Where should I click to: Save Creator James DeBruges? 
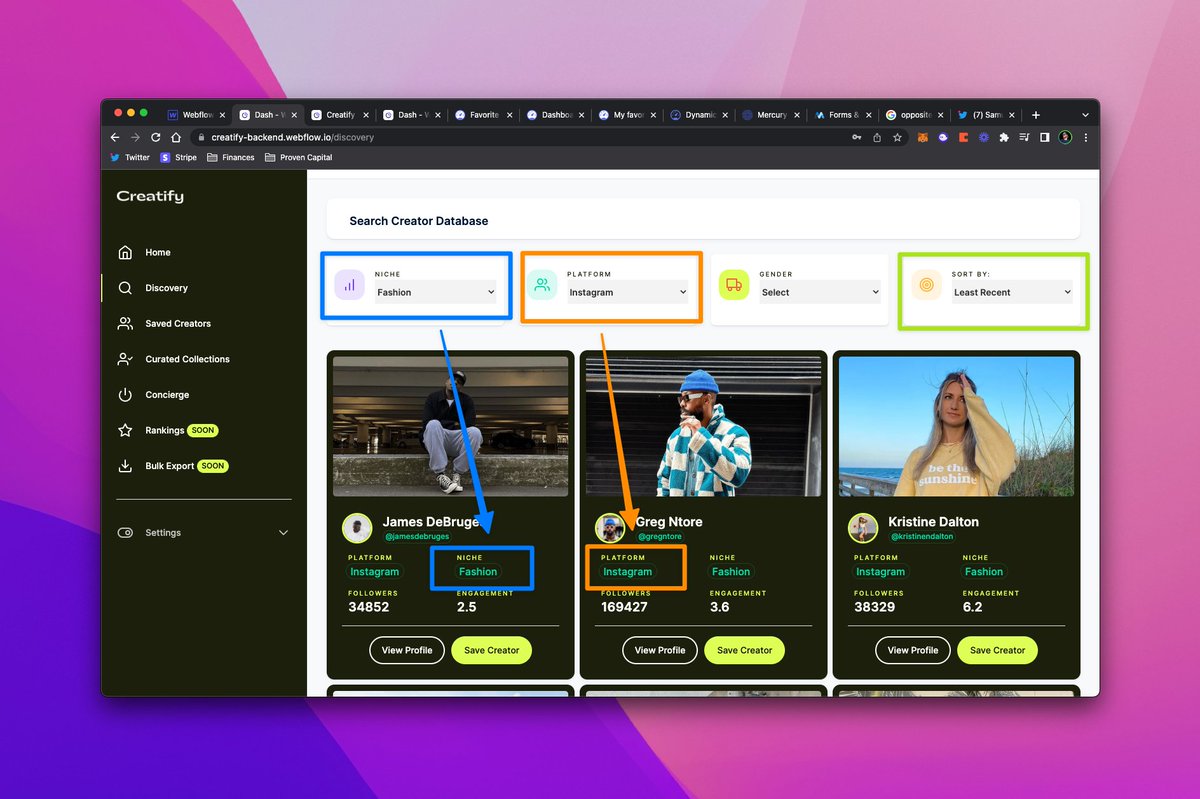tap(491, 650)
